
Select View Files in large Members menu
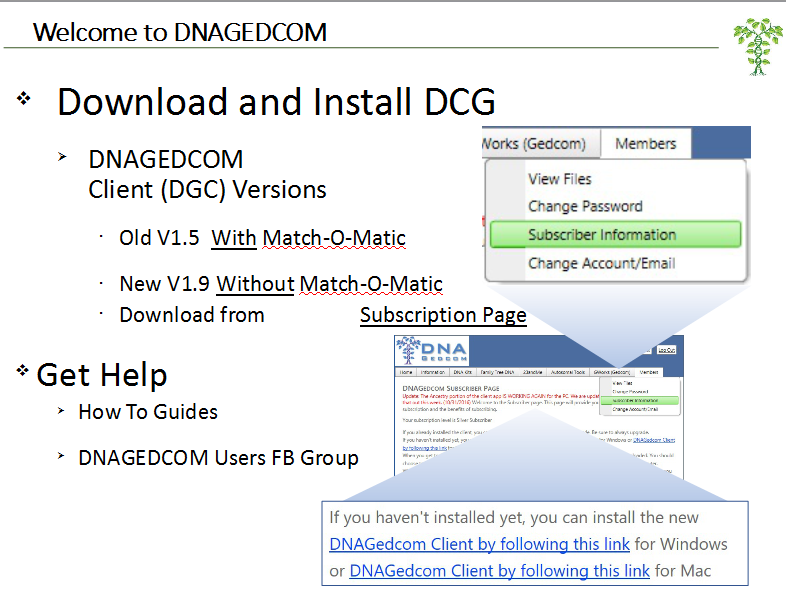tap(559, 179)
